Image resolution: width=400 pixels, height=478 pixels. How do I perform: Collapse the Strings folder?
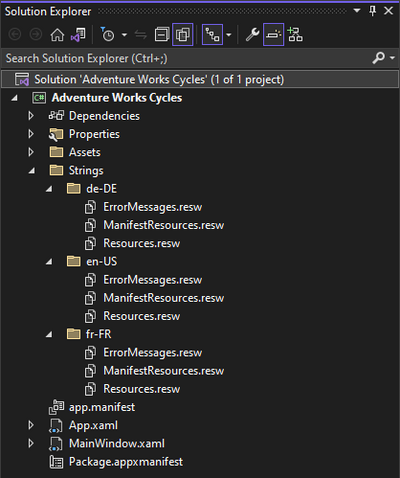pos(32,171)
